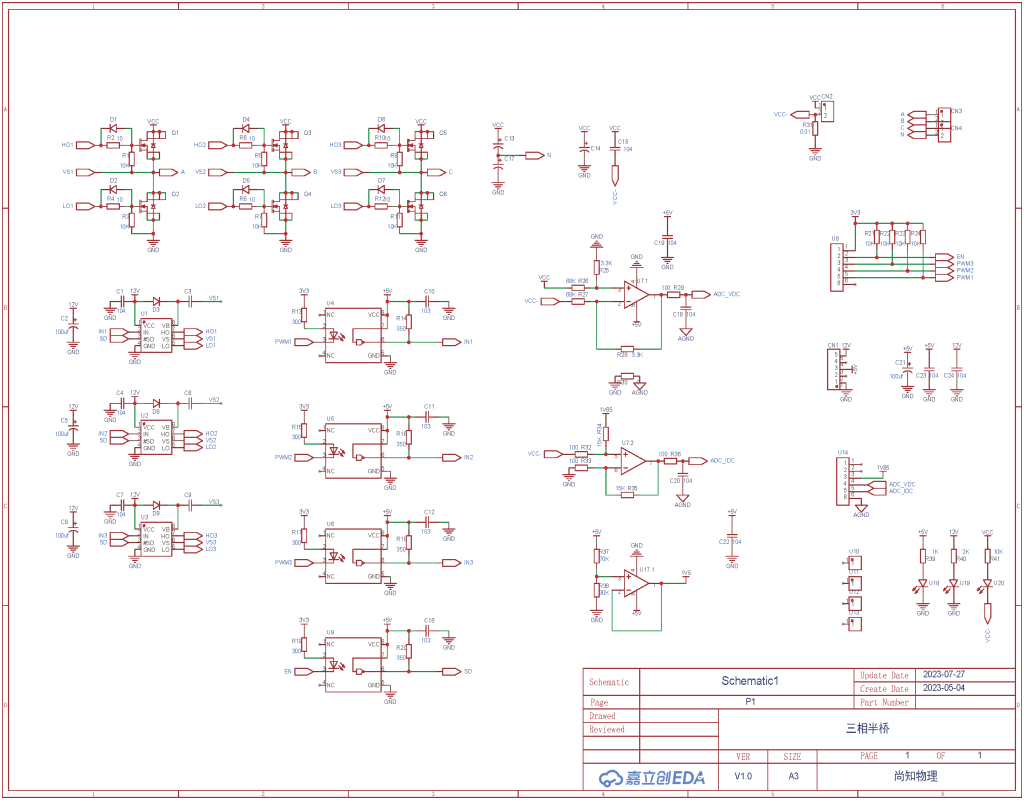Click the U7.2 op-amp symbol
Screen dimensions: 1024x800
(x=633, y=462)
